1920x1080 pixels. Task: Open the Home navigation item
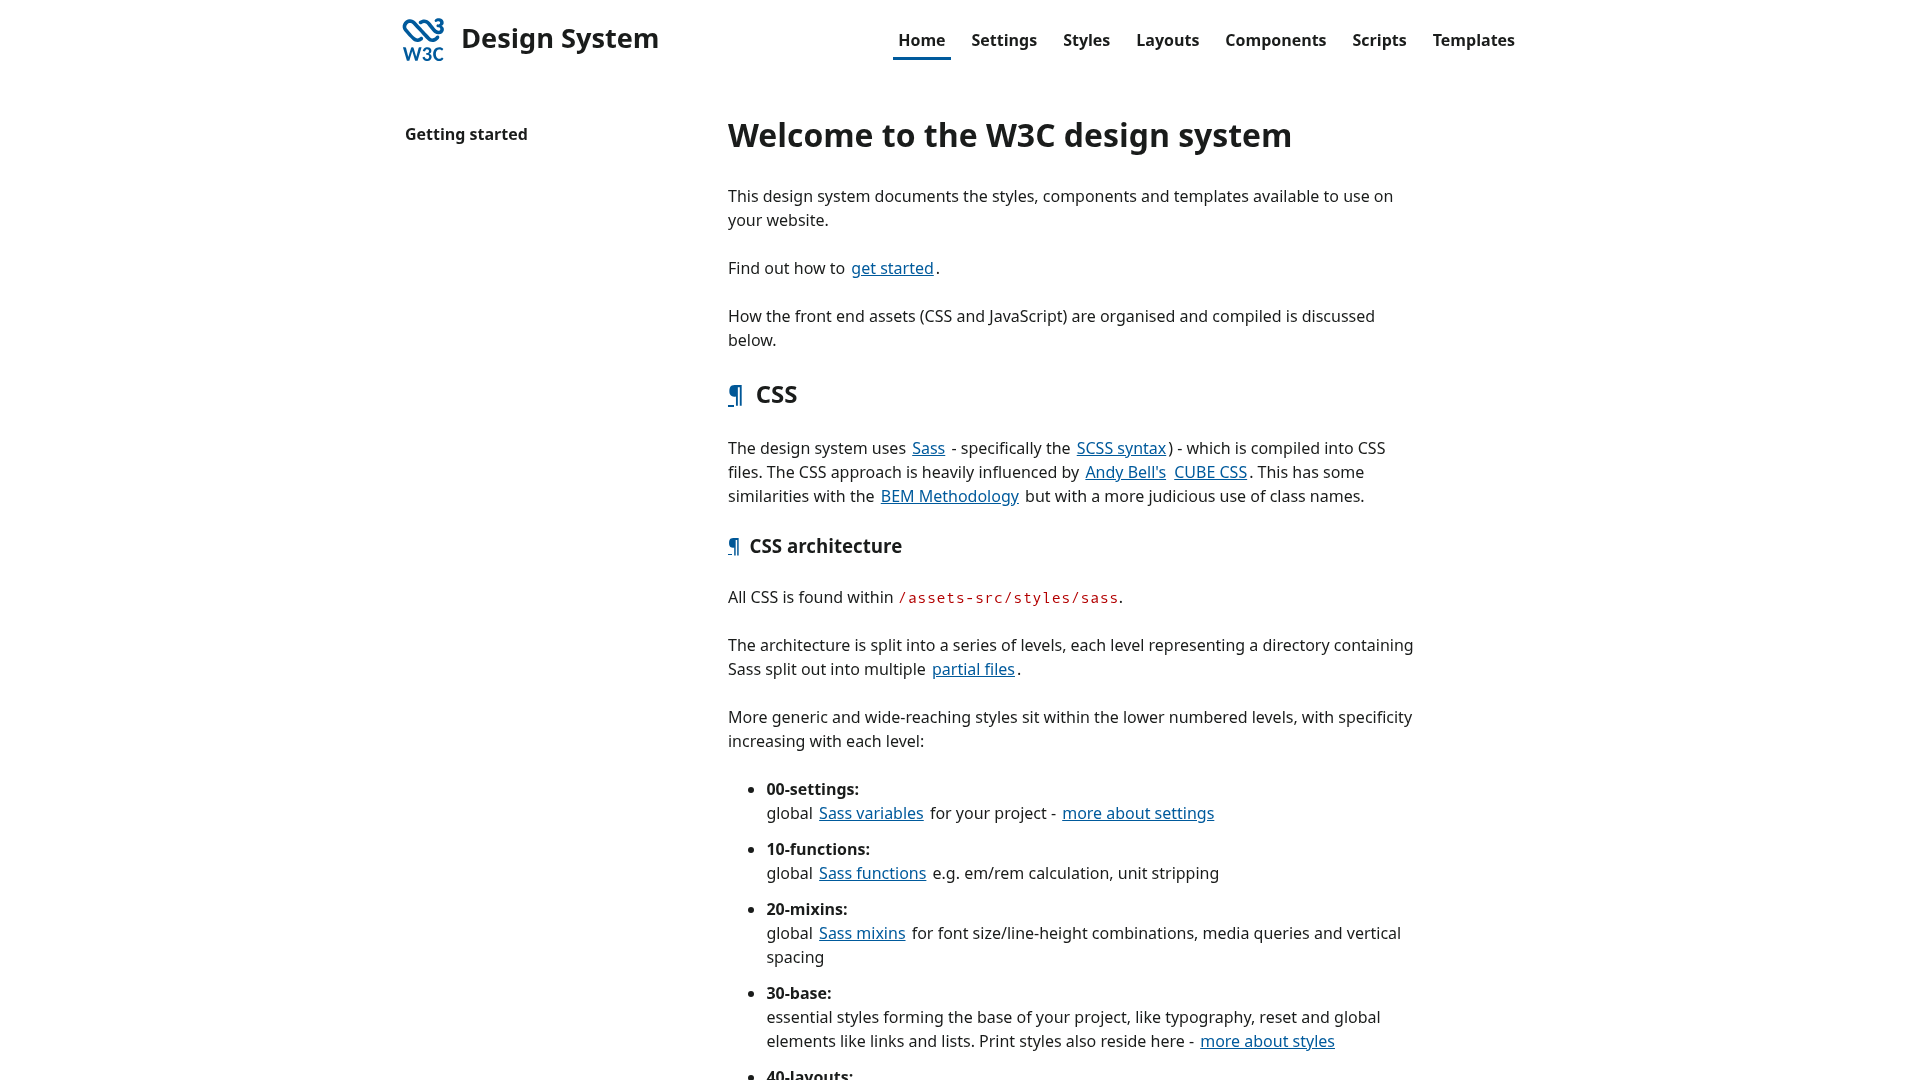(x=921, y=40)
